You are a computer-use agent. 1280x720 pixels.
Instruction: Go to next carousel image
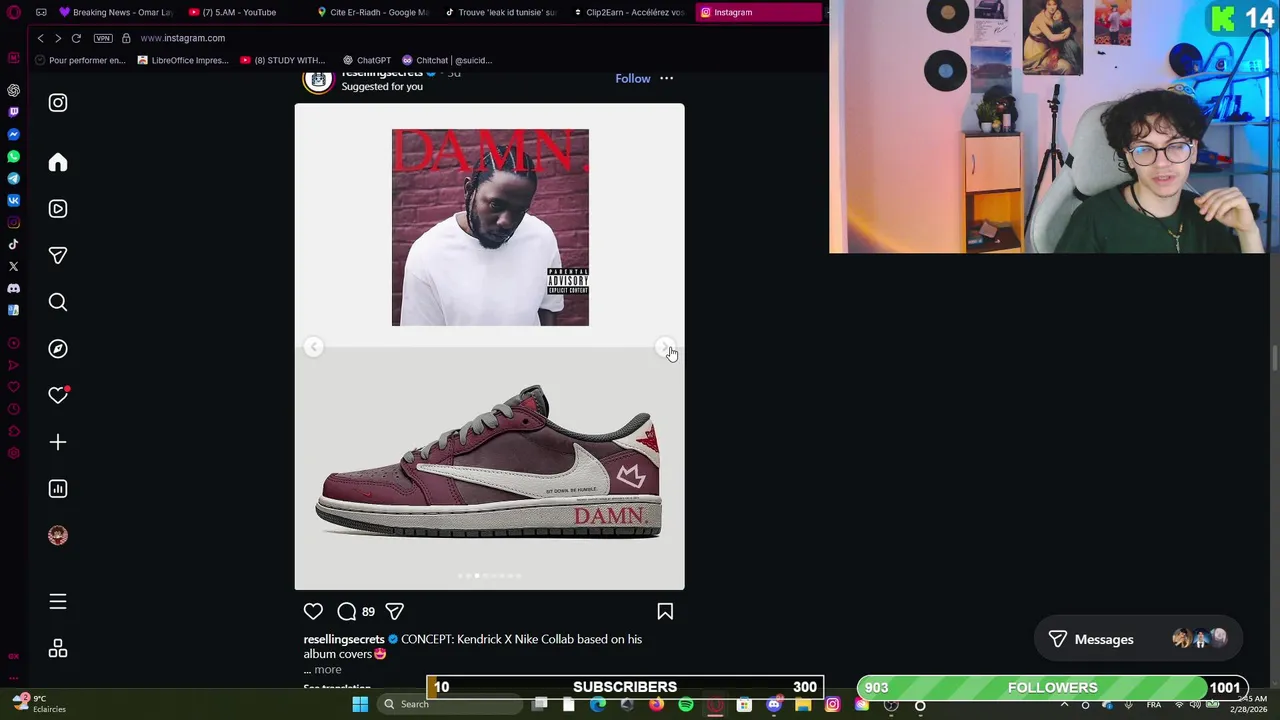[x=665, y=347]
